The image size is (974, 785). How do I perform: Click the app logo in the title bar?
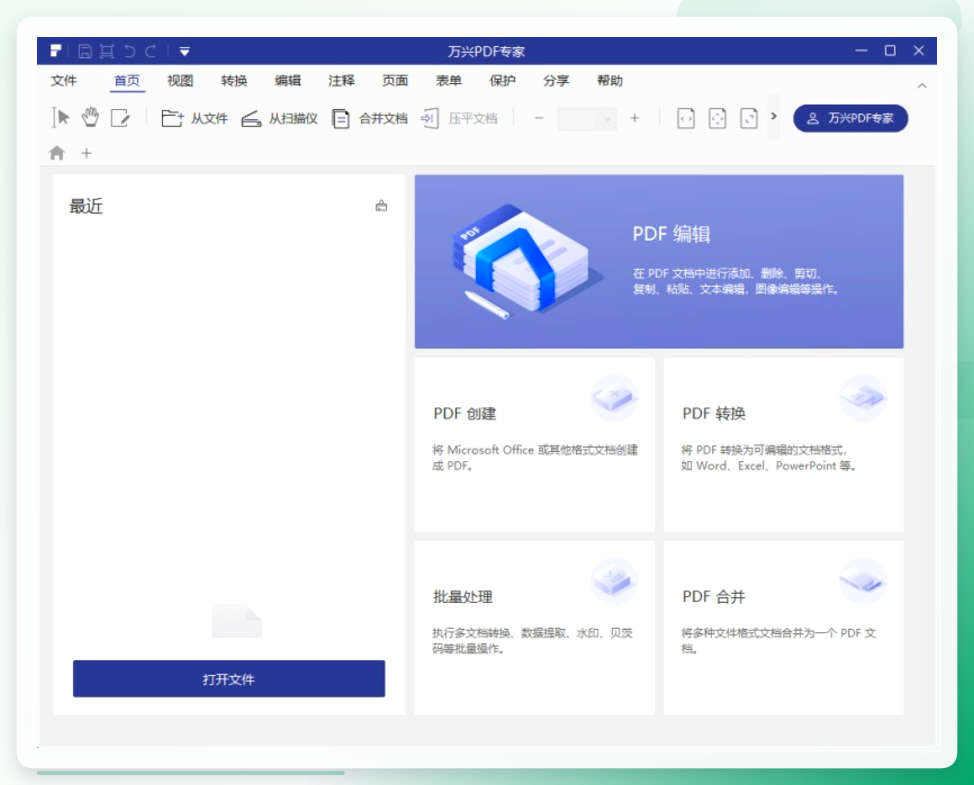click(56, 51)
